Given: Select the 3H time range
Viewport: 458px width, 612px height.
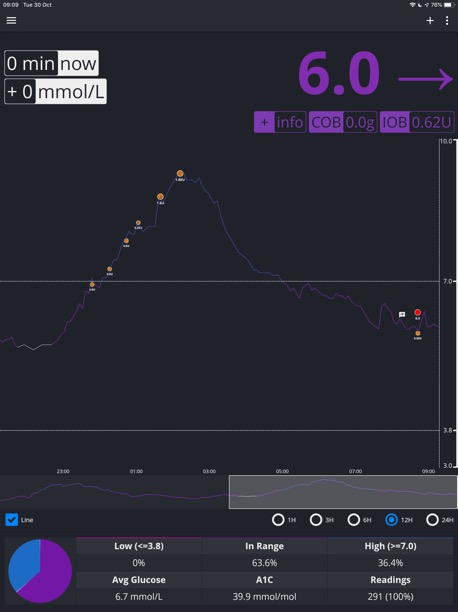Looking at the screenshot, I should [x=316, y=520].
